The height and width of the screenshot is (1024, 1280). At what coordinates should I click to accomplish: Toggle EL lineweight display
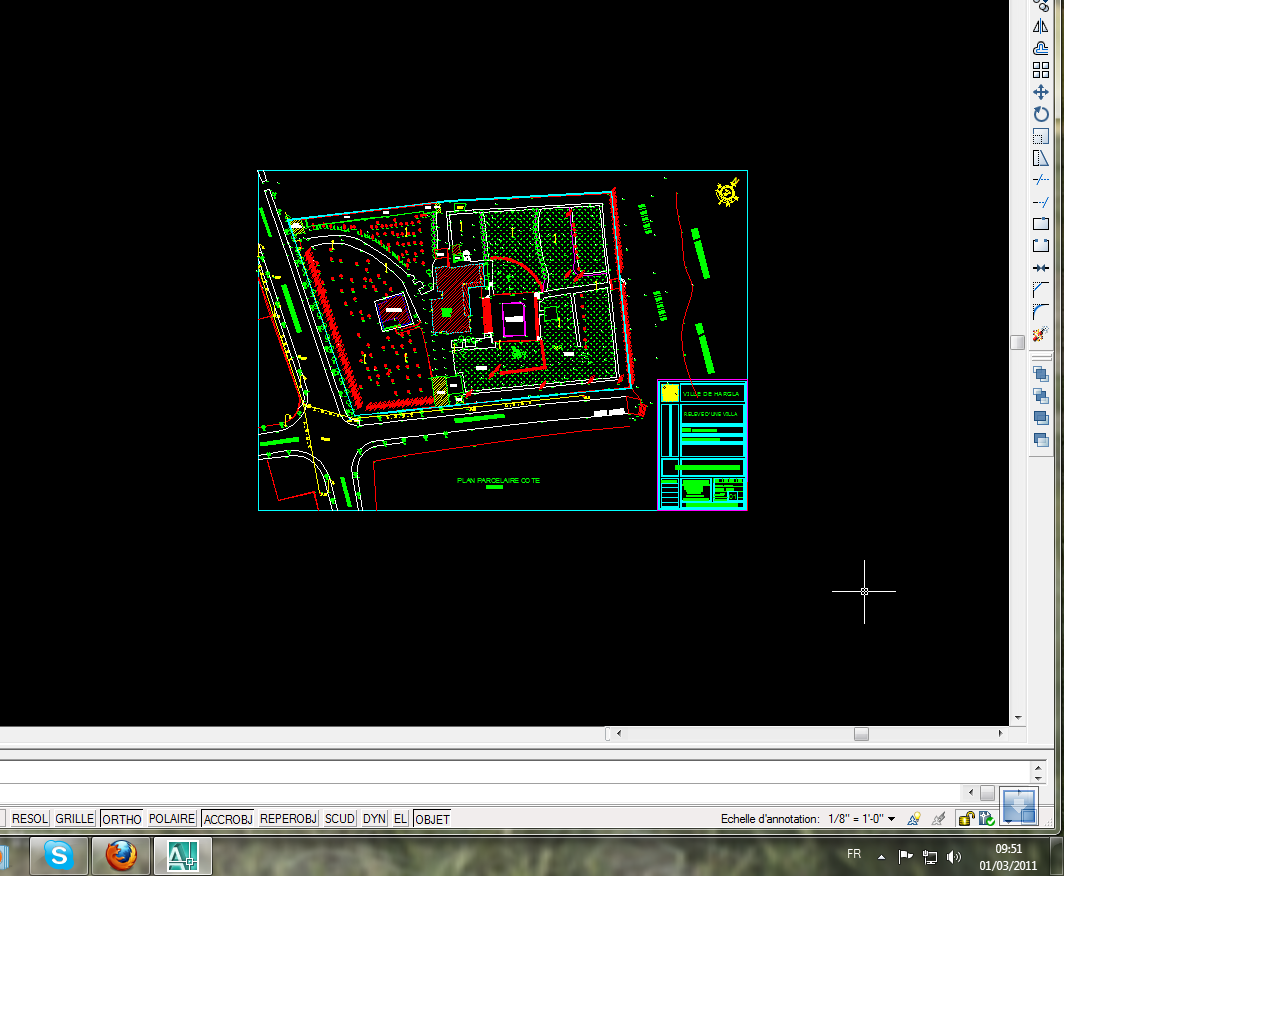400,819
